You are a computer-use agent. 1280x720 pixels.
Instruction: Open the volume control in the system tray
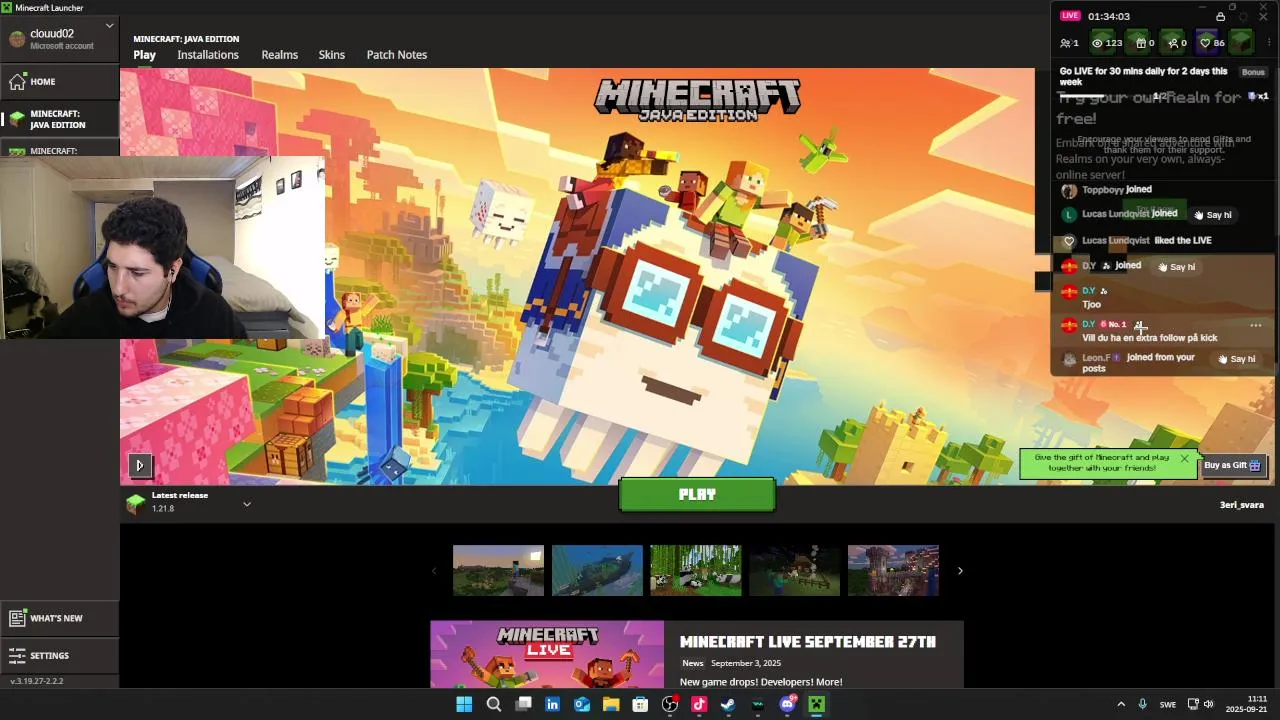(1208, 705)
